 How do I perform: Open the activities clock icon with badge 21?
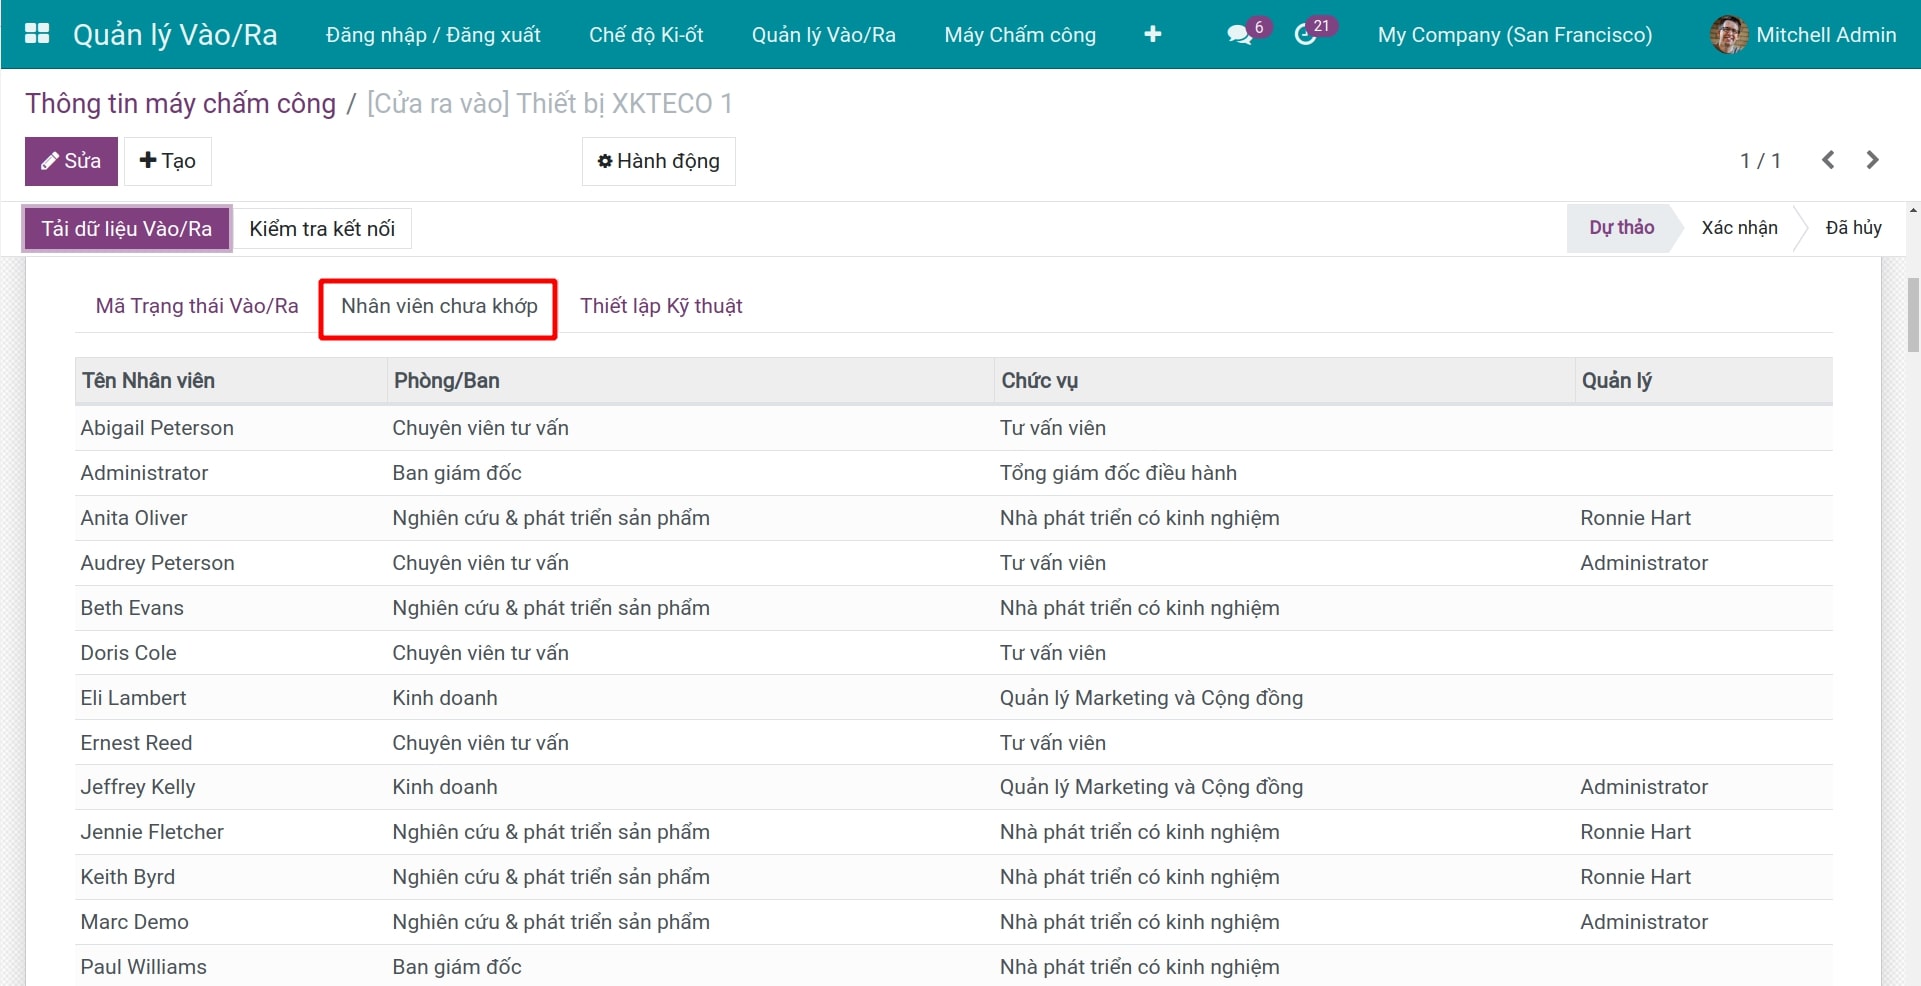(x=1305, y=35)
